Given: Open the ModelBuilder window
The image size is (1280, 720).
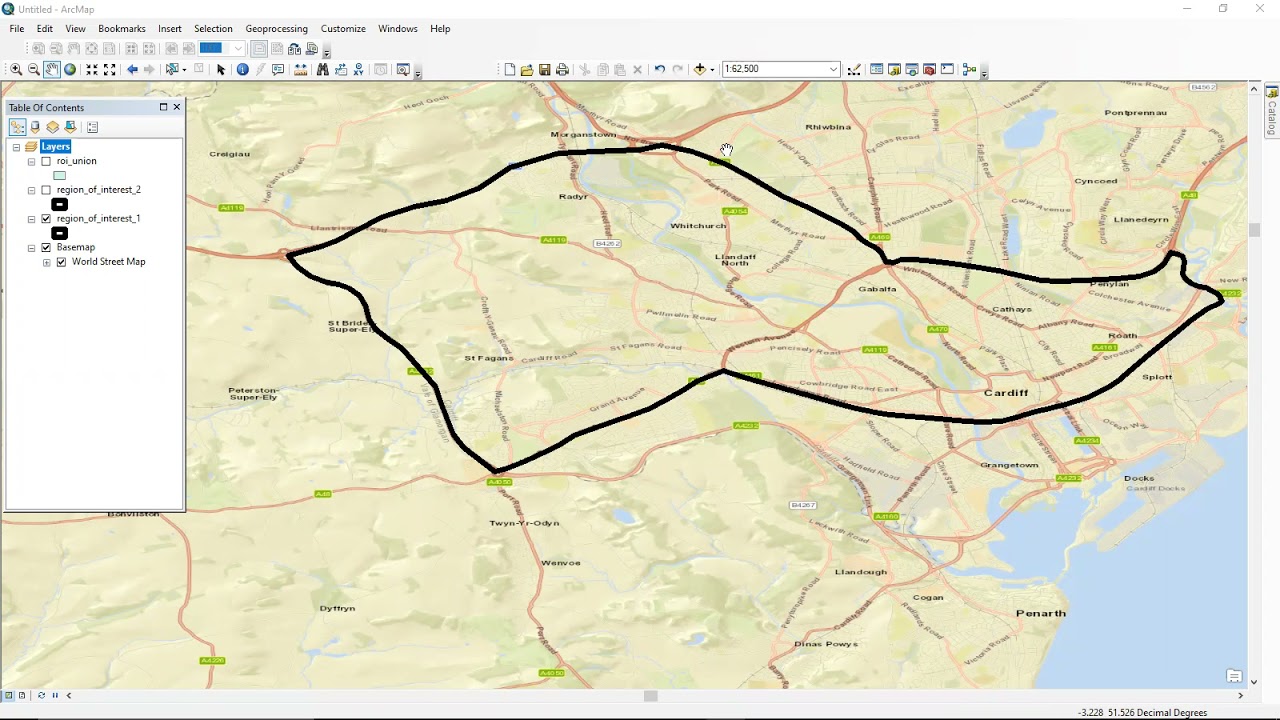Looking at the screenshot, I should (969, 69).
